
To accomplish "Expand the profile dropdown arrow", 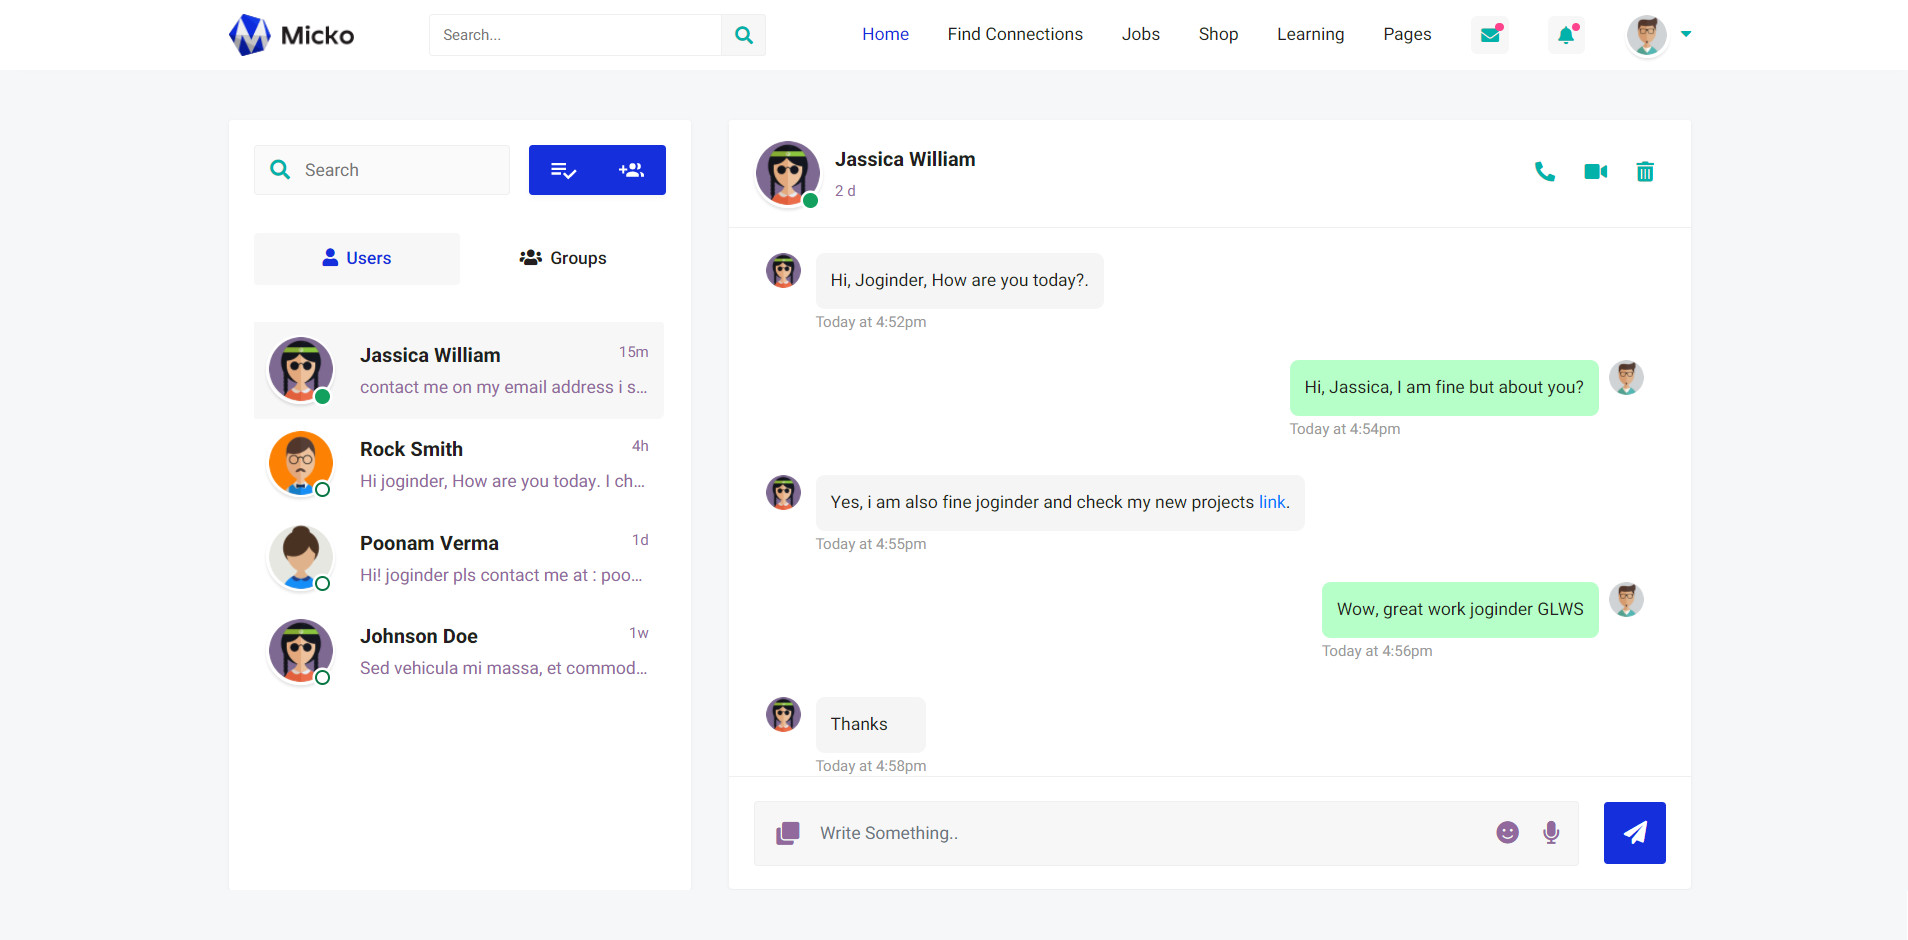I will pos(1686,34).
